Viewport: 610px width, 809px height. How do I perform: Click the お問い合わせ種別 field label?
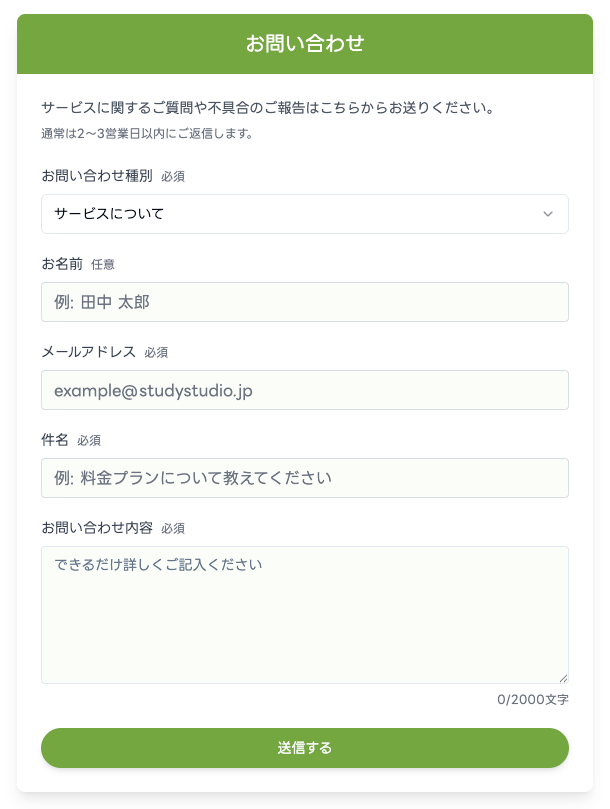click(97, 176)
